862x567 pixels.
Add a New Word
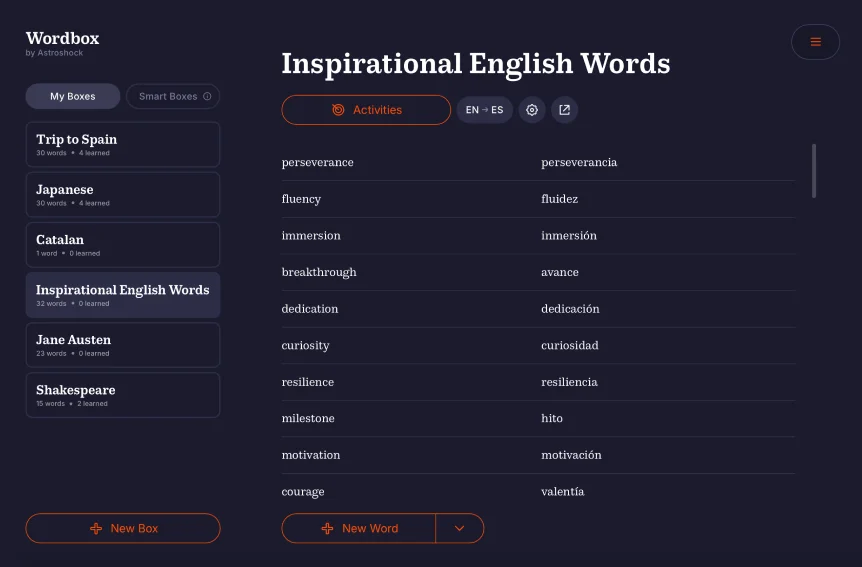click(x=358, y=529)
